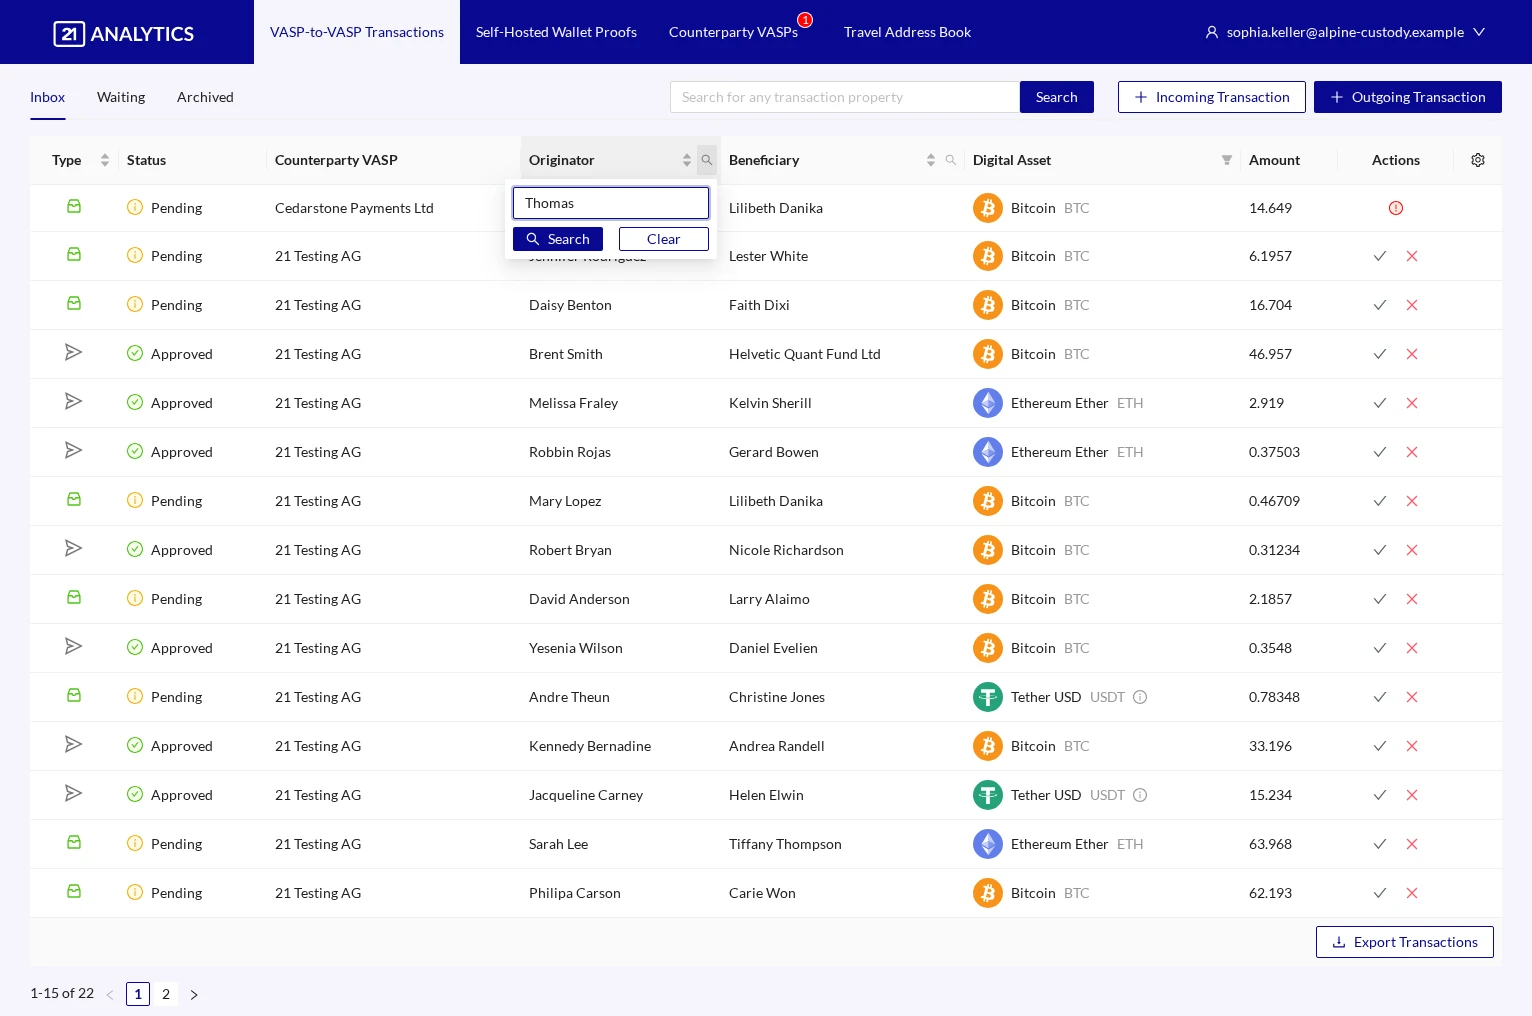Approve the Sarah Lee transaction
This screenshot has width=1532, height=1016.
[x=1380, y=844]
